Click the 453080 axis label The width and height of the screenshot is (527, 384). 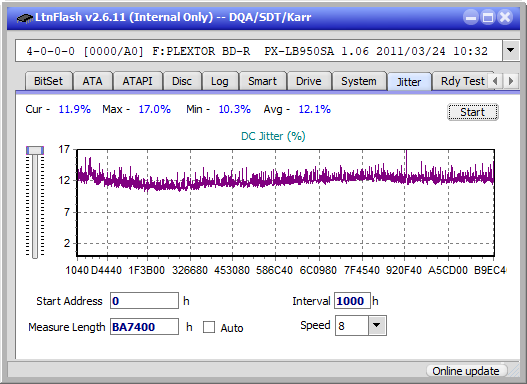[232, 270]
